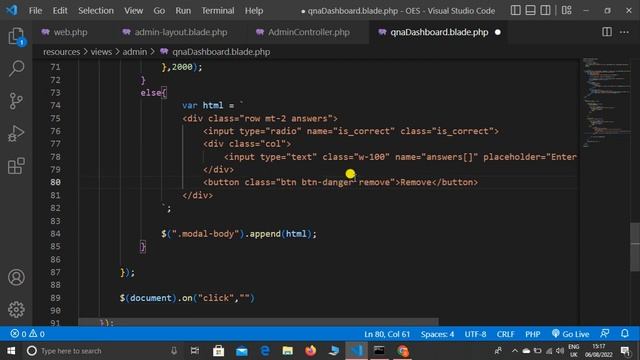The height and width of the screenshot is (360, 640).
Task: Open the Run menu
Action: click(x=183, y=11)
